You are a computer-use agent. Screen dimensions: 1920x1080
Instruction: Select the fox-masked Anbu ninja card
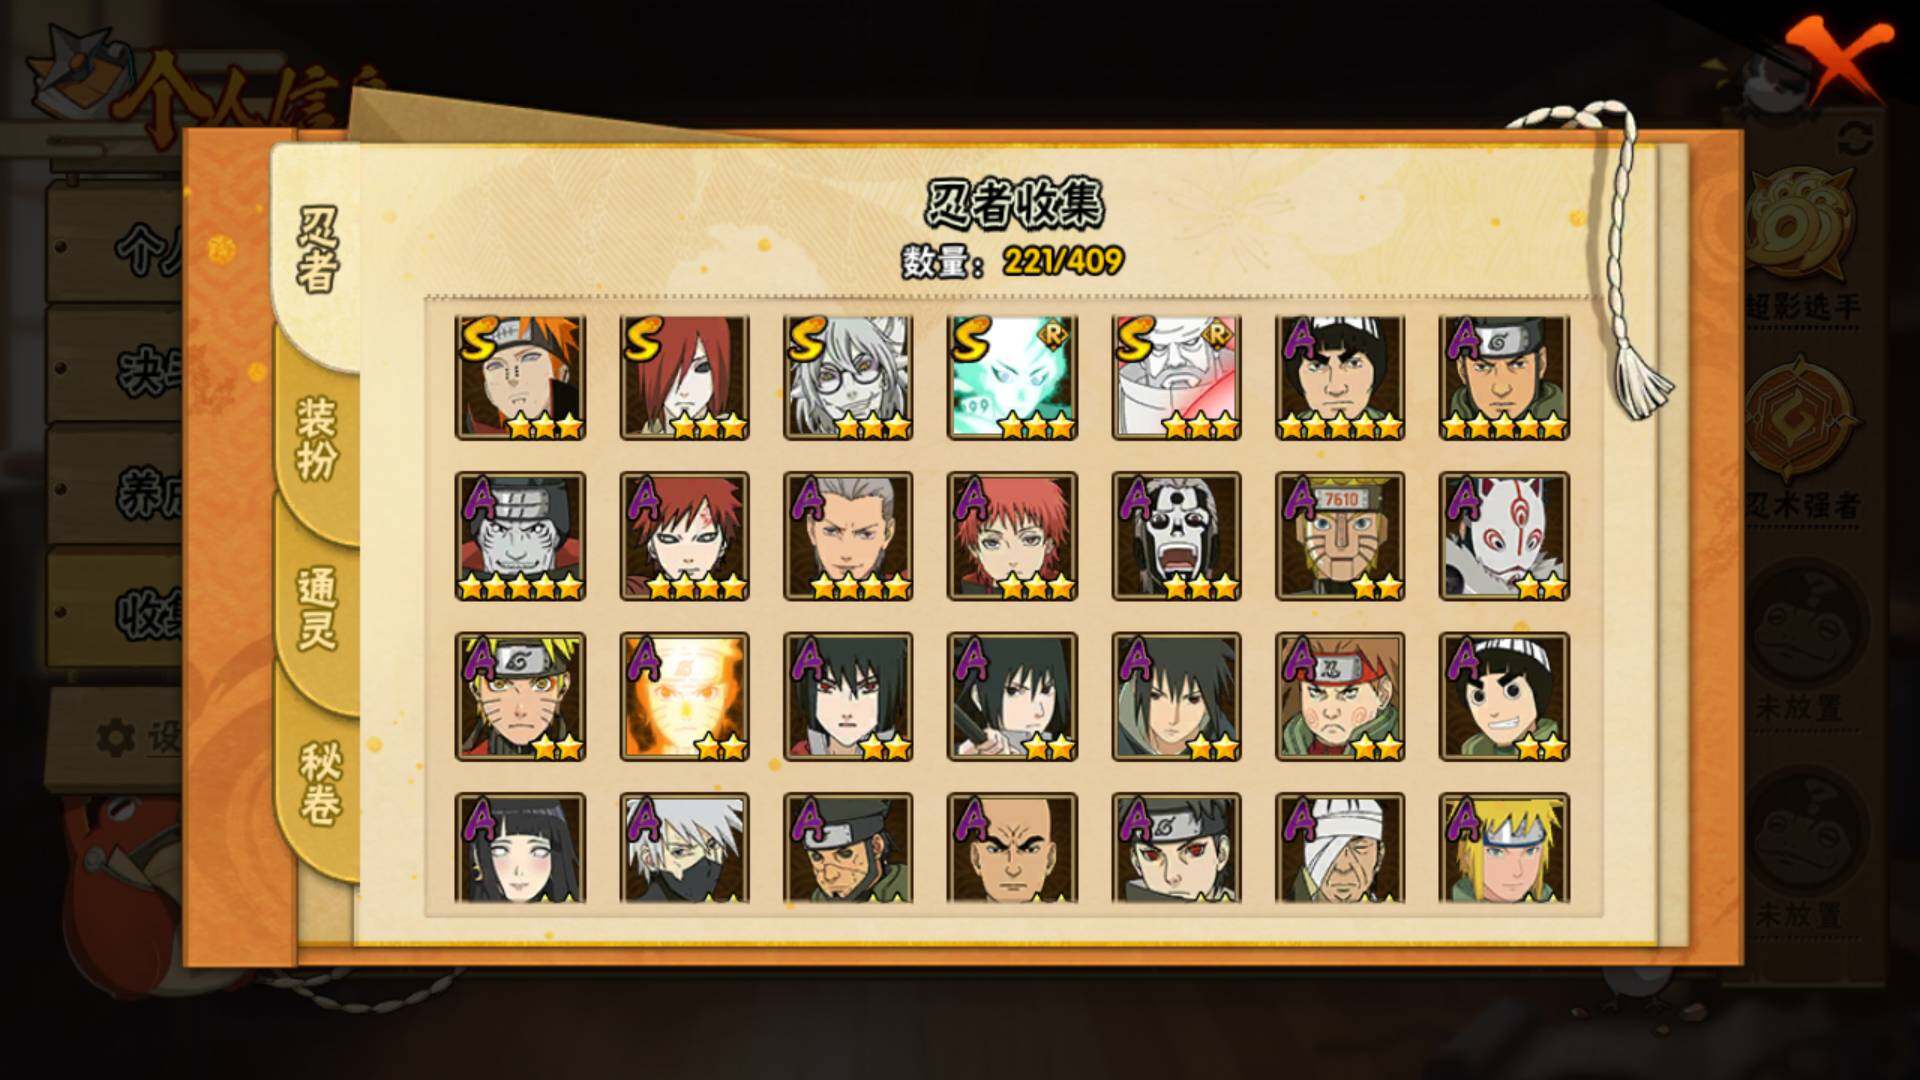coord(1504,537)
